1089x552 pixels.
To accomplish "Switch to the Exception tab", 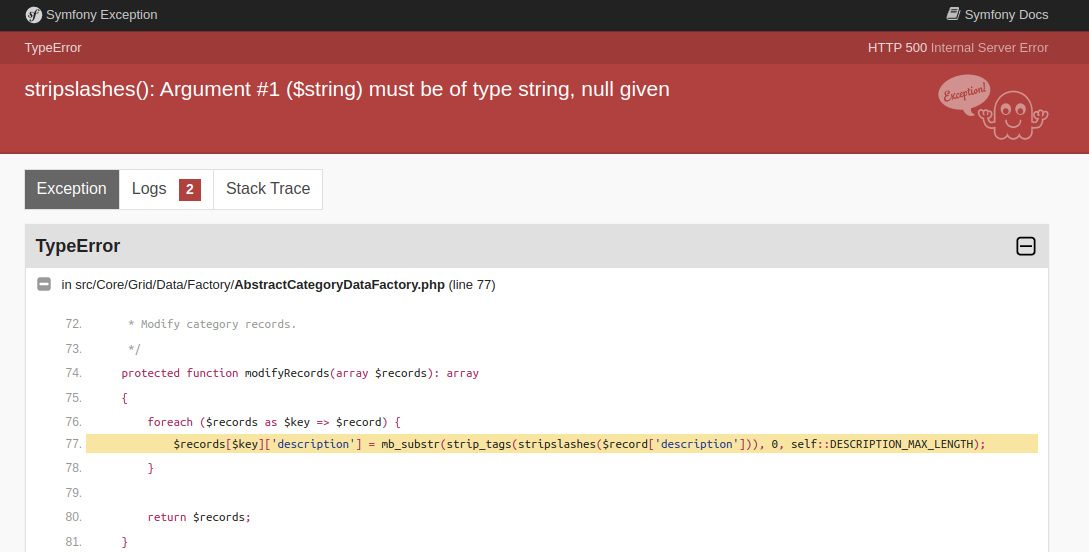I will (x=72, y=189).
